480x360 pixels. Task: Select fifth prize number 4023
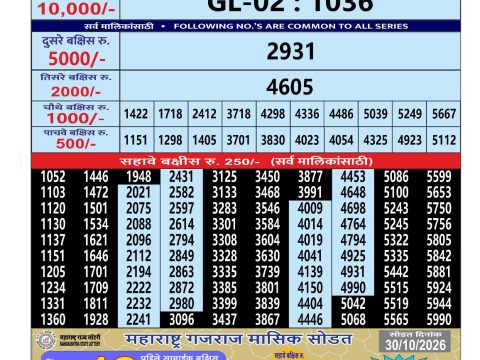307,140
